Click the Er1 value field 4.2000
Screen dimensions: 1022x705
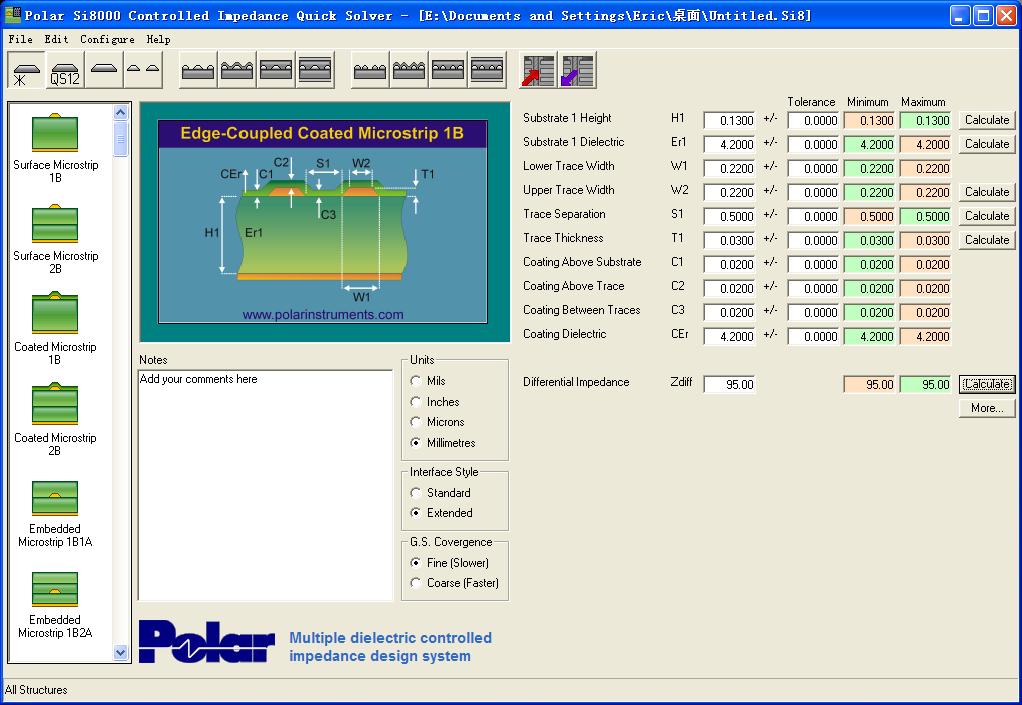pyautogui.click(x=729, y=145)
